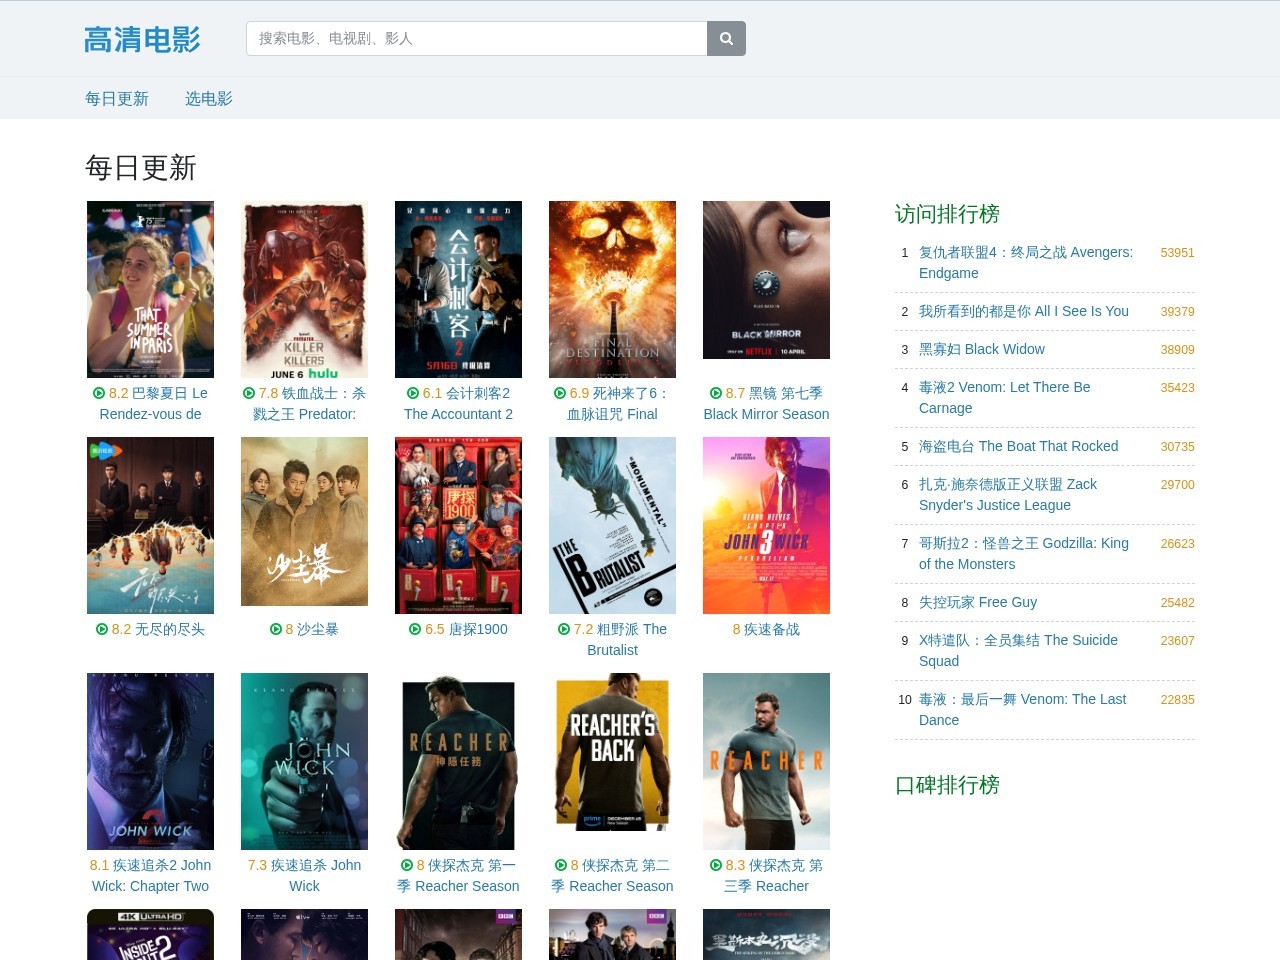Click the search magnifier button
This screenshot has height=960, width=1280.
click(726, 39)
